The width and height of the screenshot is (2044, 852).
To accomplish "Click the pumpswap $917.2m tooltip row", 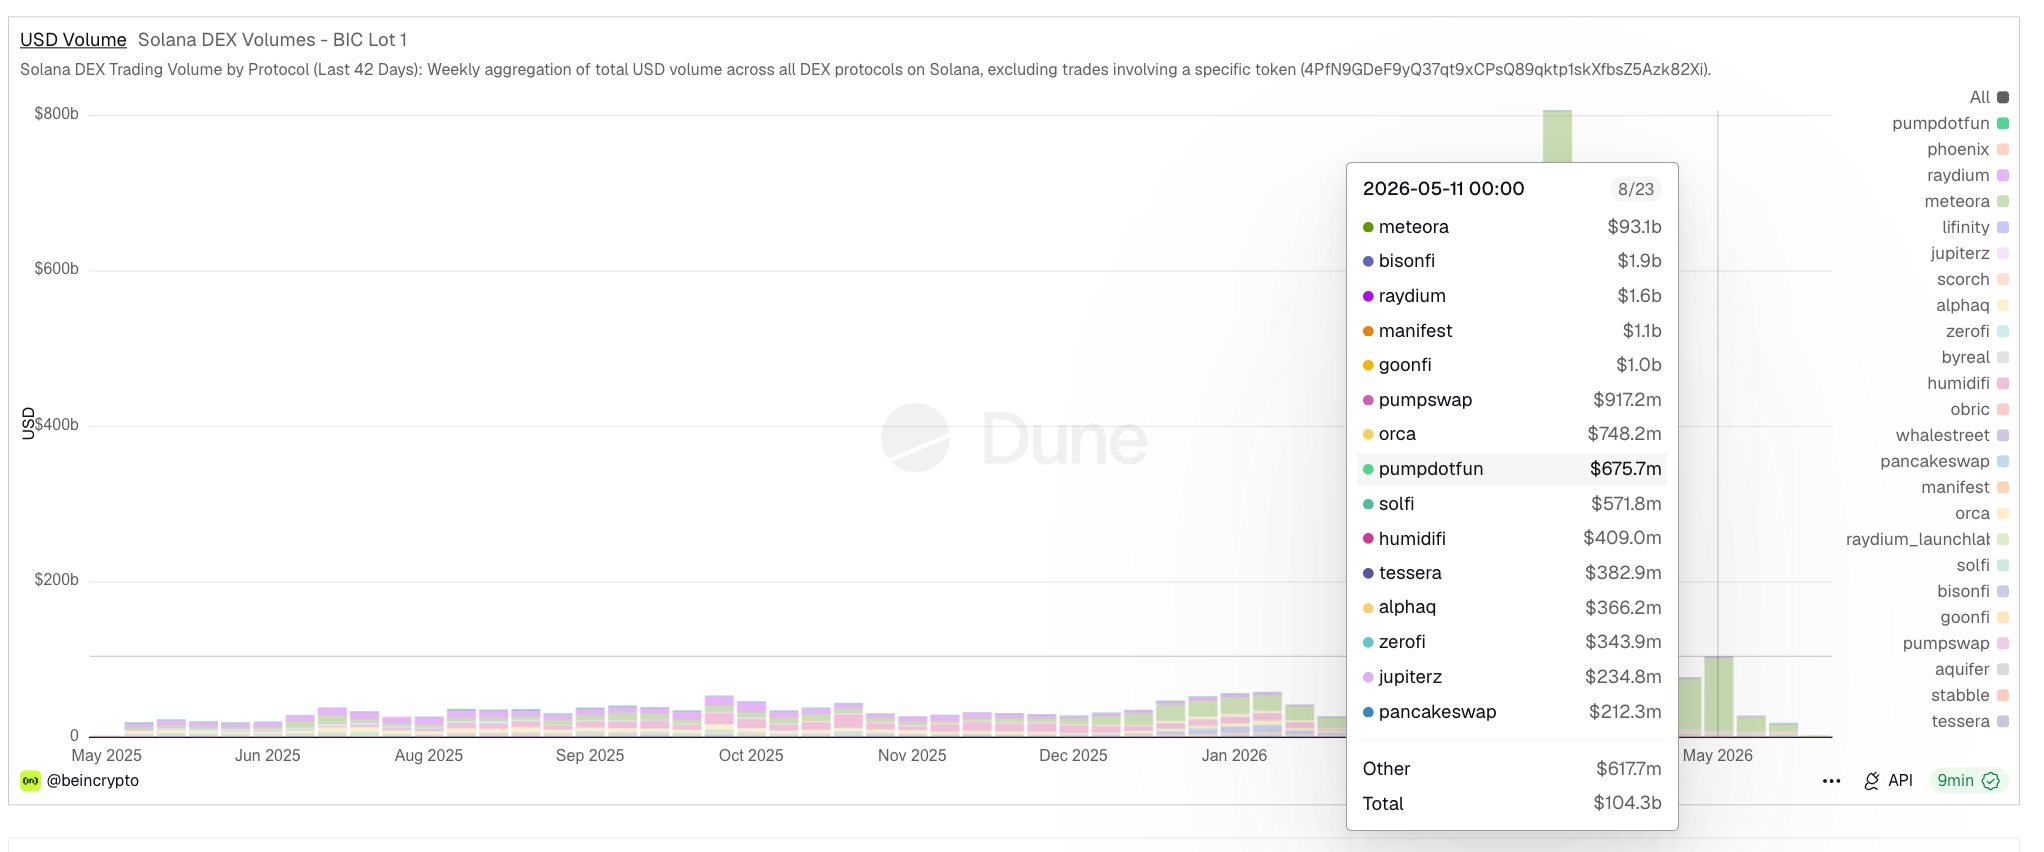I will [1512, 400].
